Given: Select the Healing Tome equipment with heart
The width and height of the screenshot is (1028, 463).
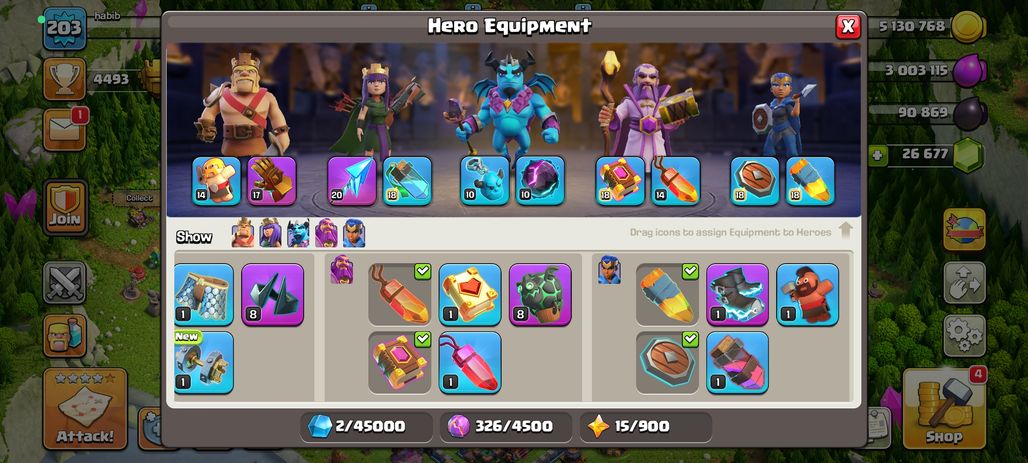Looking at the screenshot, I should (470, 294).
